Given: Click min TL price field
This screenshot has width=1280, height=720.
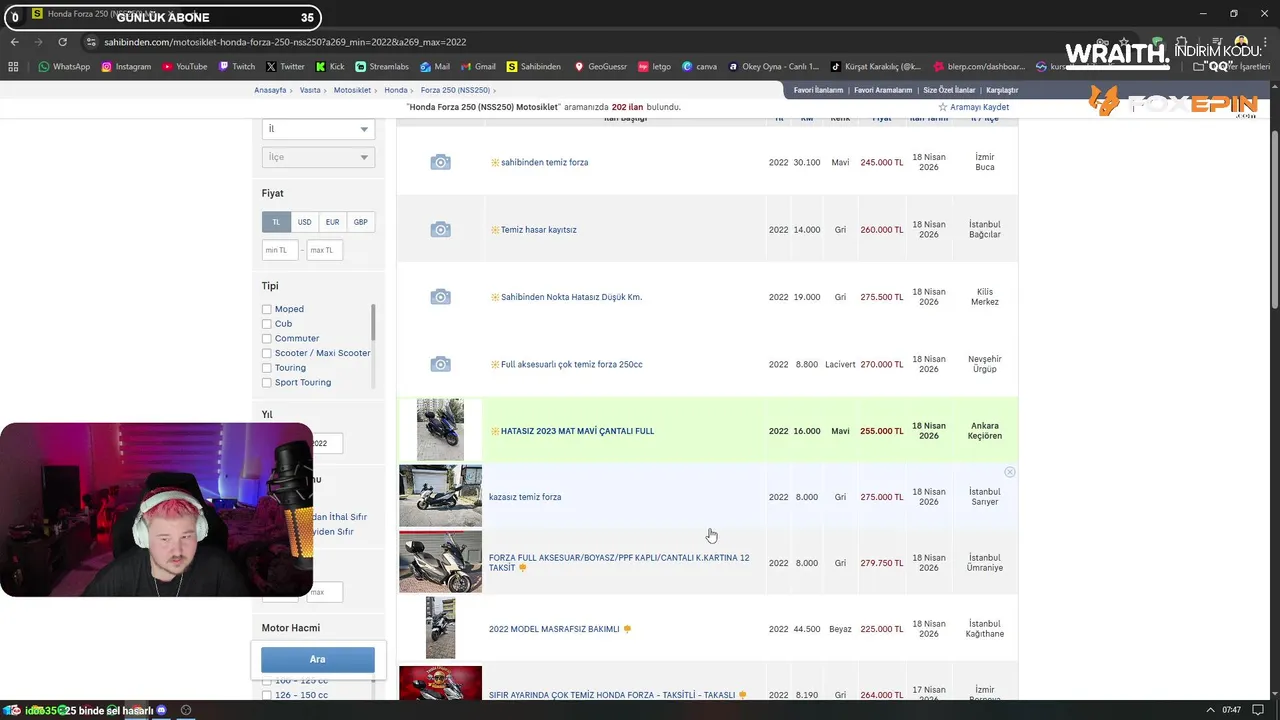Looking at the screenshot, I should (280, 250).
